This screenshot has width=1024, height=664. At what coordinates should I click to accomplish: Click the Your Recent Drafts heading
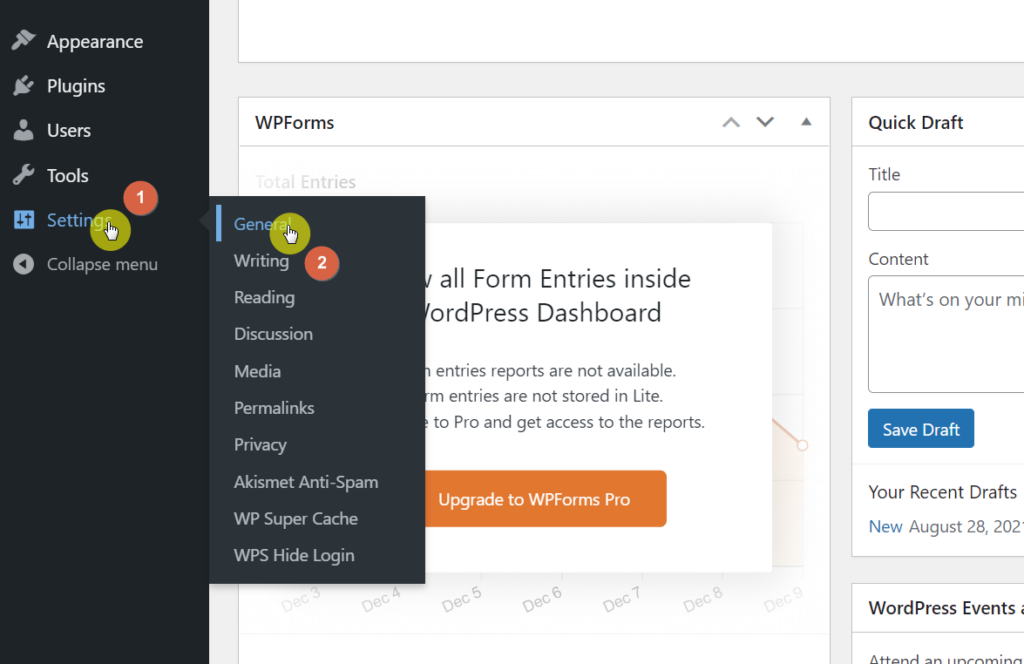point(942,492)
